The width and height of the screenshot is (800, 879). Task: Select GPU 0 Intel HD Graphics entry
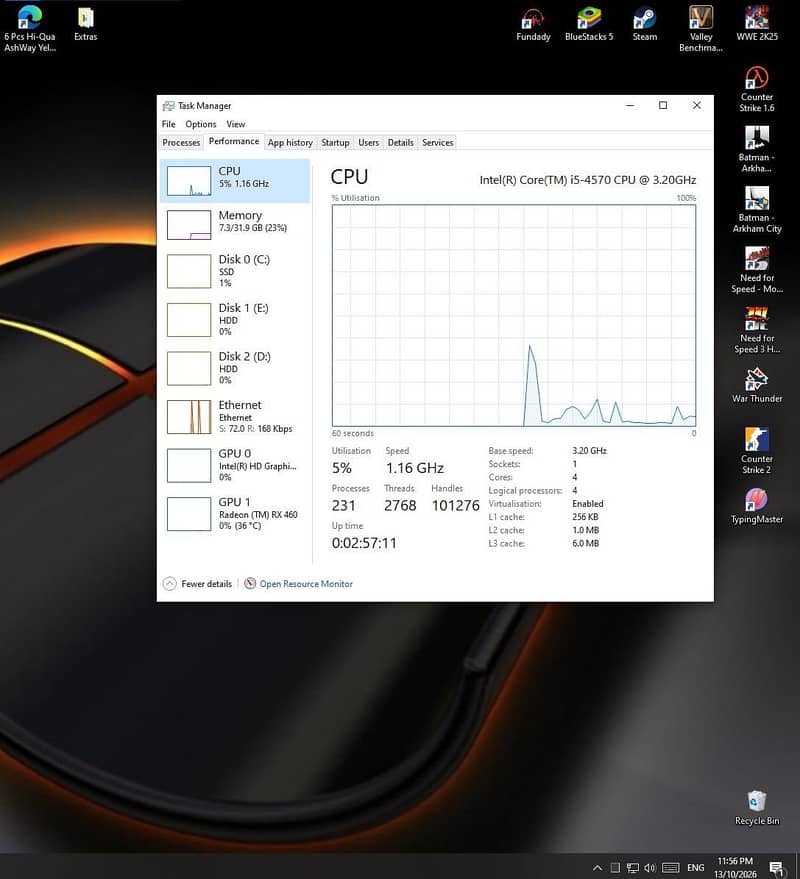235,465
